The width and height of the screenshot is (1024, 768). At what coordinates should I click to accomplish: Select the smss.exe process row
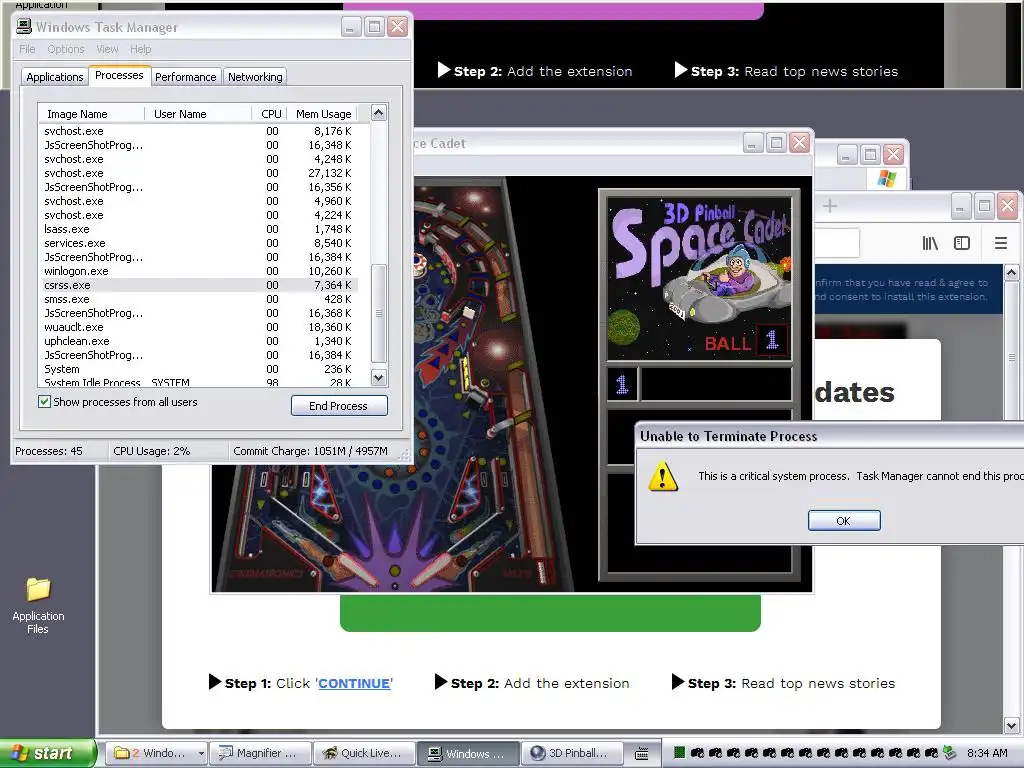pyautogui.click(x=199, y=299)
